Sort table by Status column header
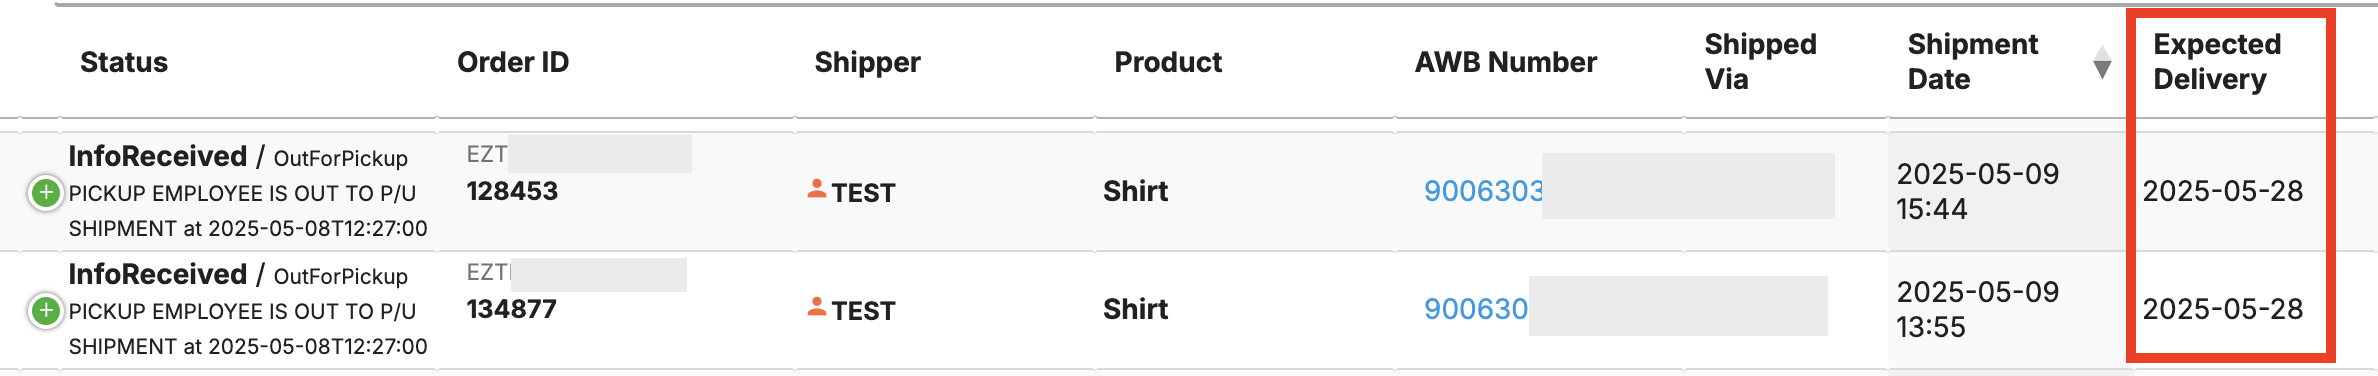Screen dimensions: 2378x376 point(124,62)
